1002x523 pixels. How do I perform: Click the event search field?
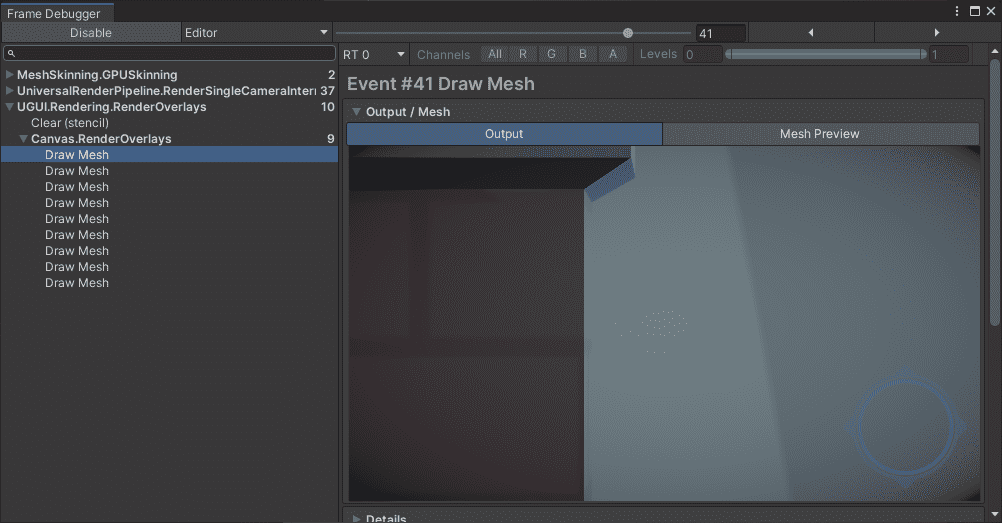pyautogui.click(x=169, y=53)
